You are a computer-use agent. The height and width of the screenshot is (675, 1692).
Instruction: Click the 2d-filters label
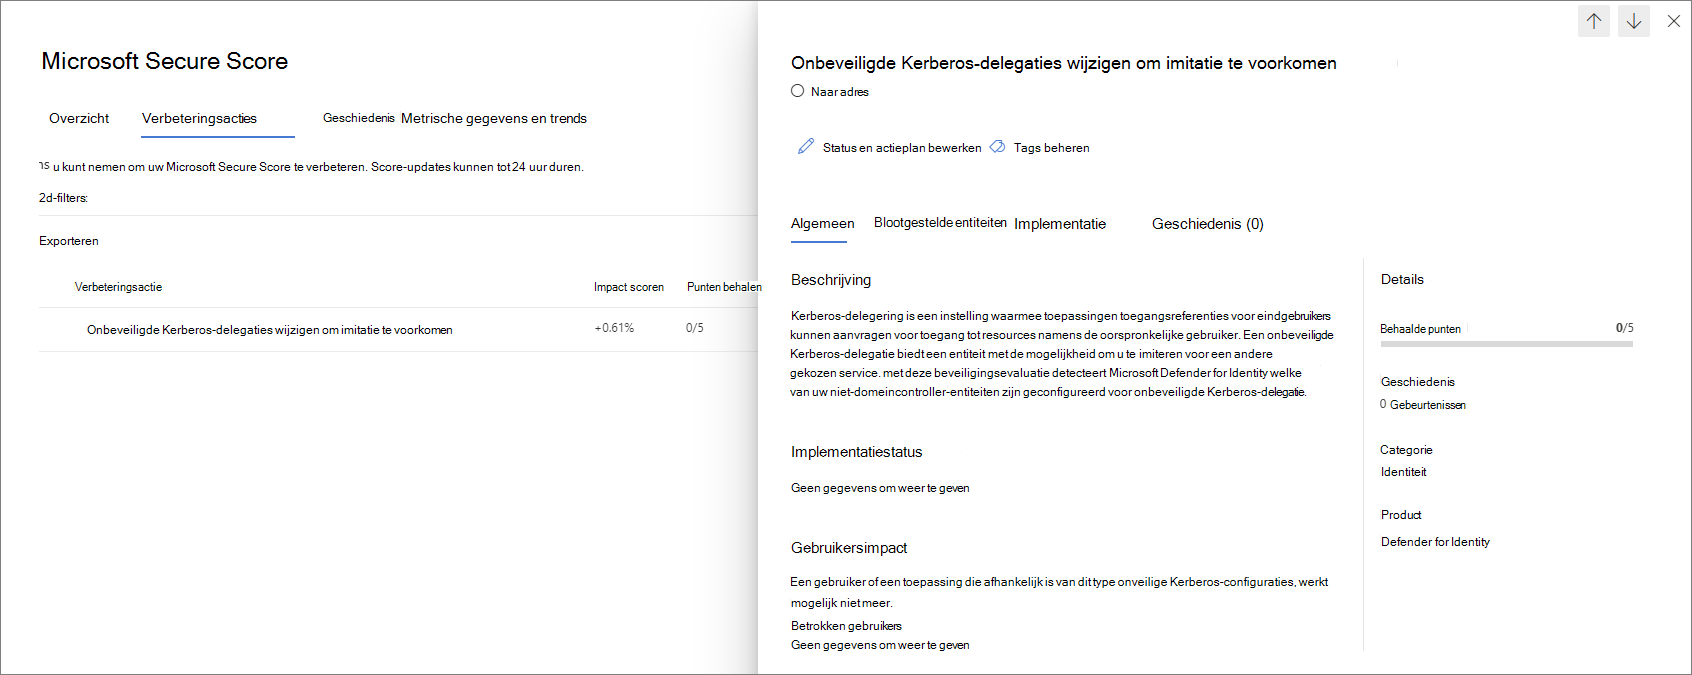click(x=63, y=198)
